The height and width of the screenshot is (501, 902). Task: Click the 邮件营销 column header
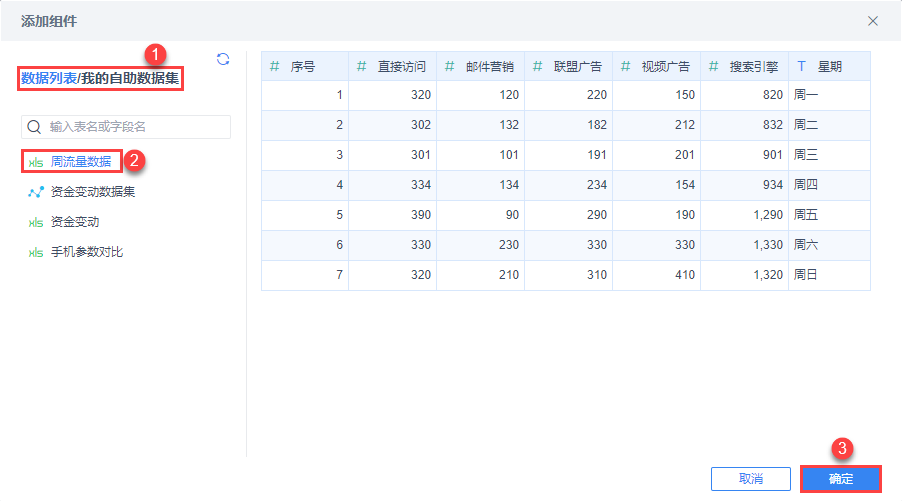click(x=481, y=67)
